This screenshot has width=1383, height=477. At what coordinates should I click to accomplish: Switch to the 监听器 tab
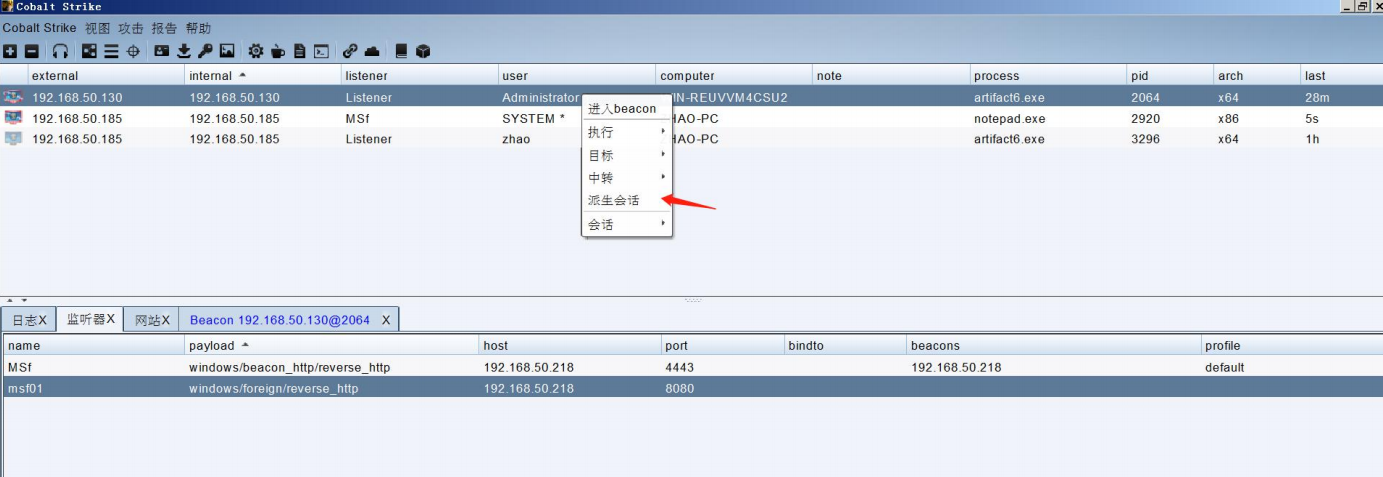90,320
